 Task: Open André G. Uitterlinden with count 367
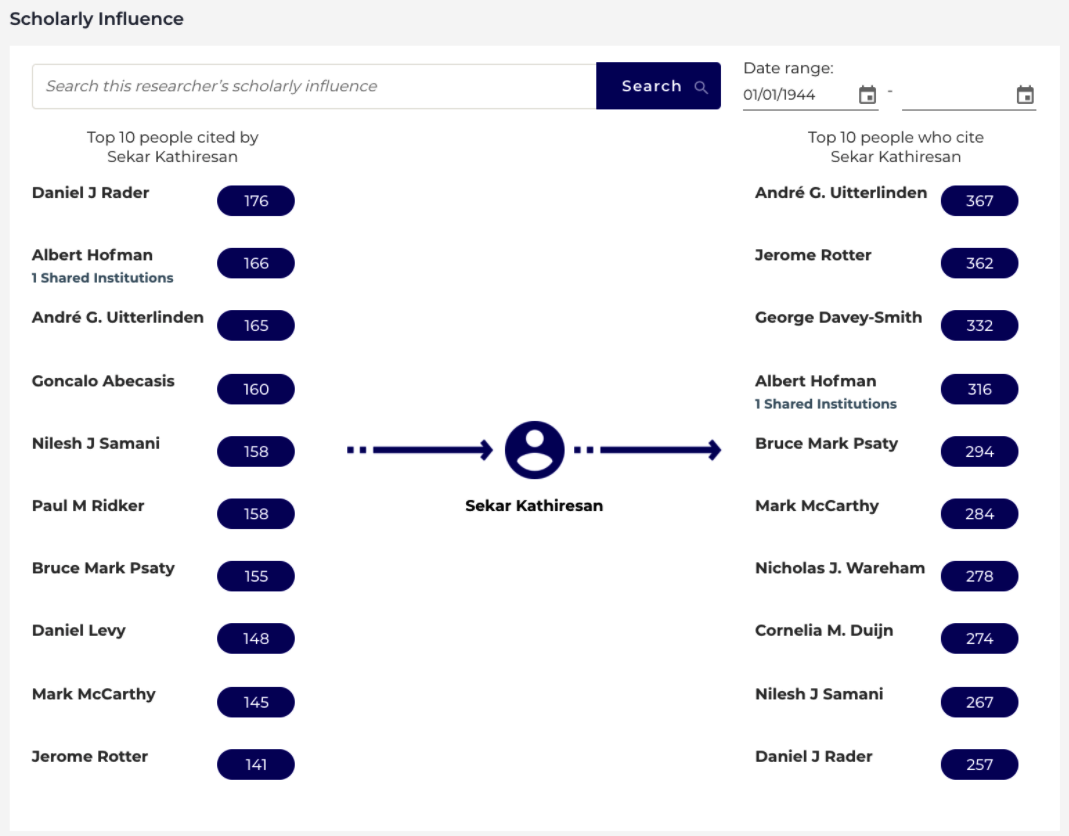coord(841,193)
